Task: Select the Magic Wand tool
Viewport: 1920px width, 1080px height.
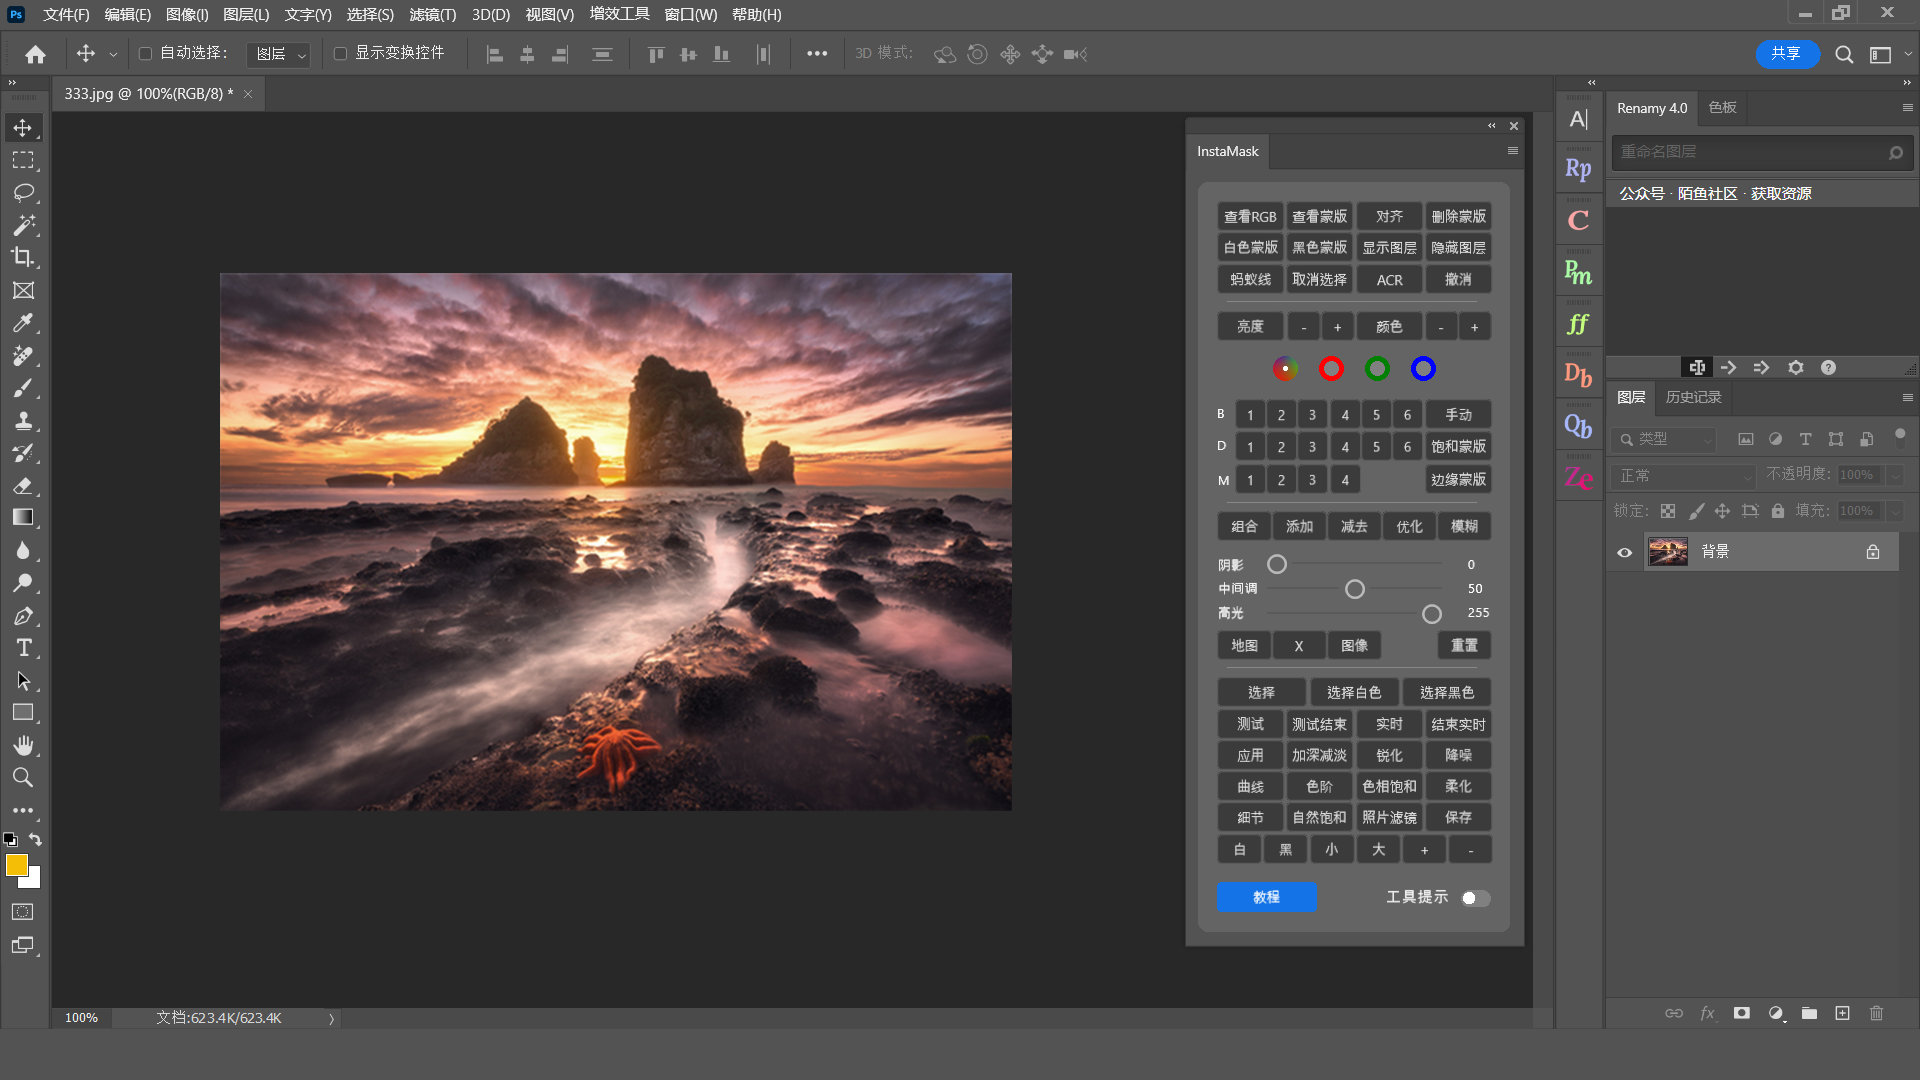Action: pos(23,225)
